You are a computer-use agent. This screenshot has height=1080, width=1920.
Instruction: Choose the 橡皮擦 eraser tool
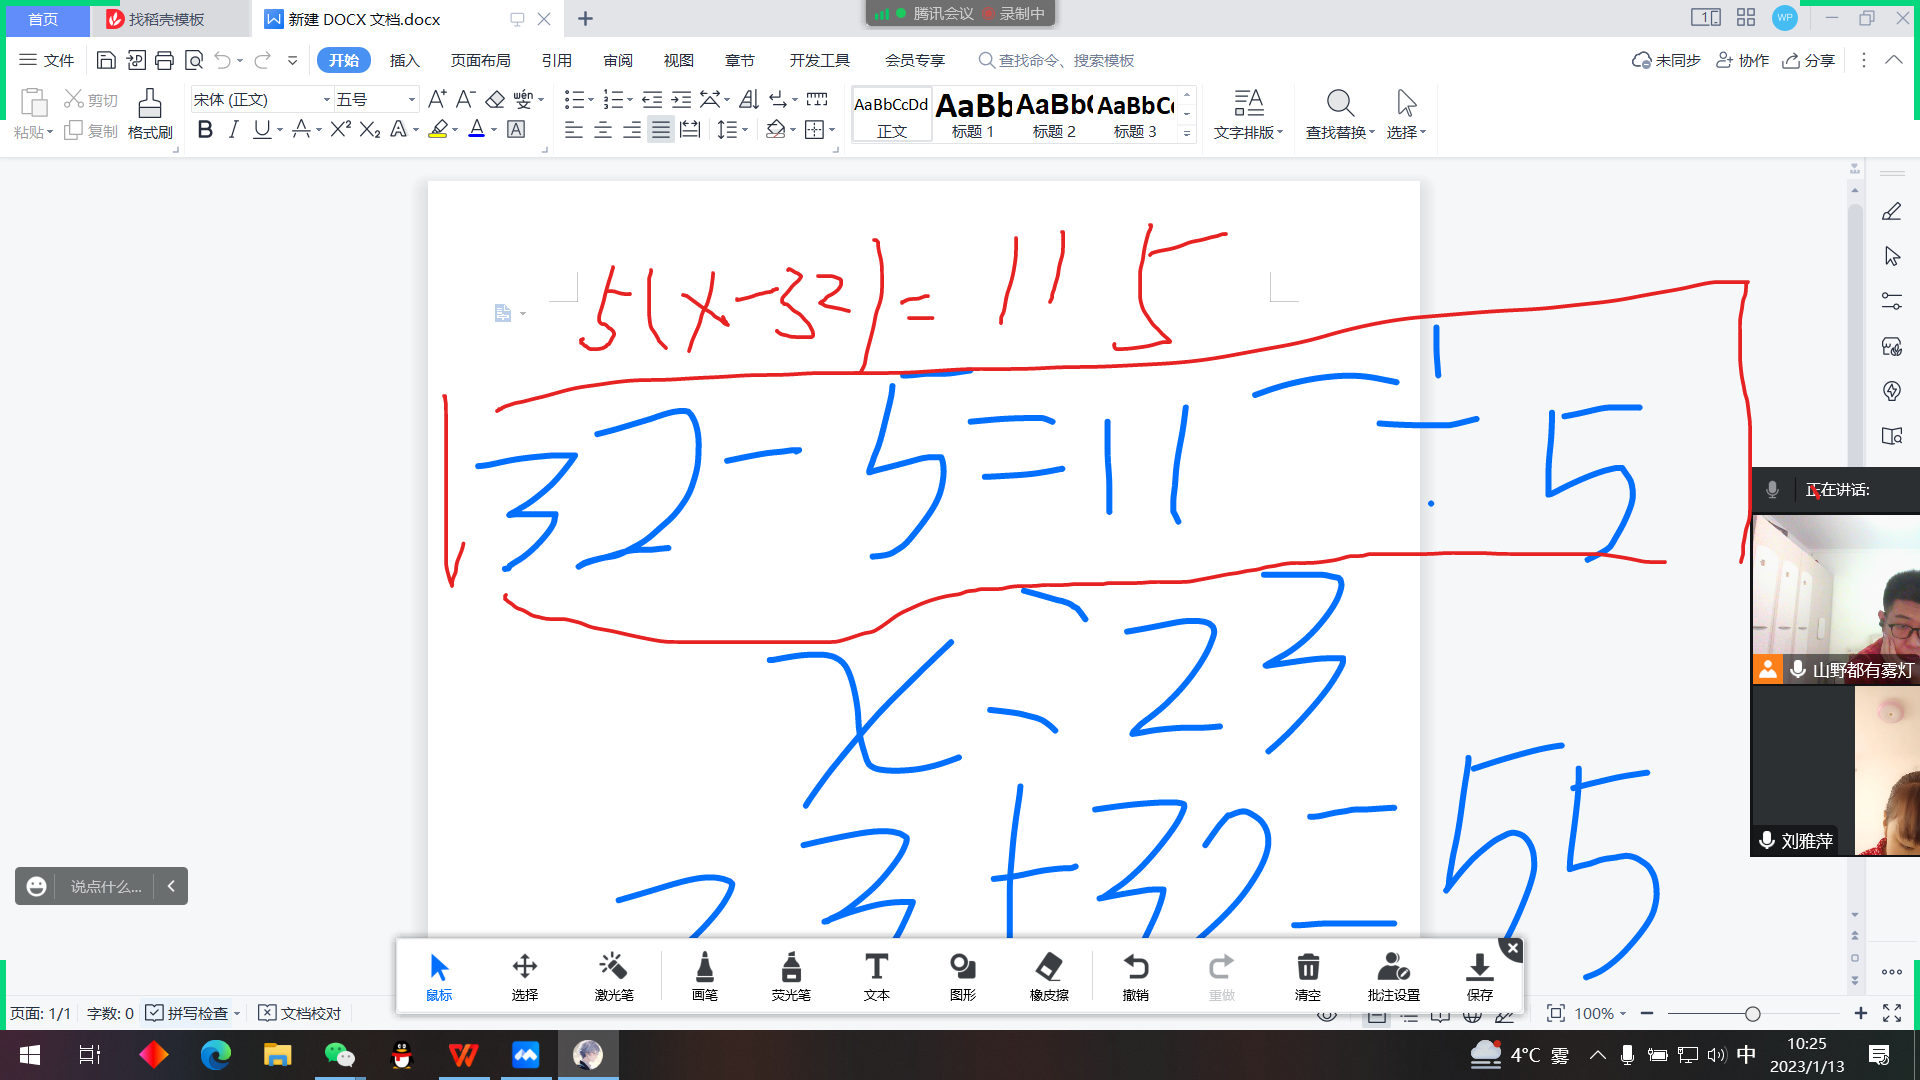[x=1049, y=977]
